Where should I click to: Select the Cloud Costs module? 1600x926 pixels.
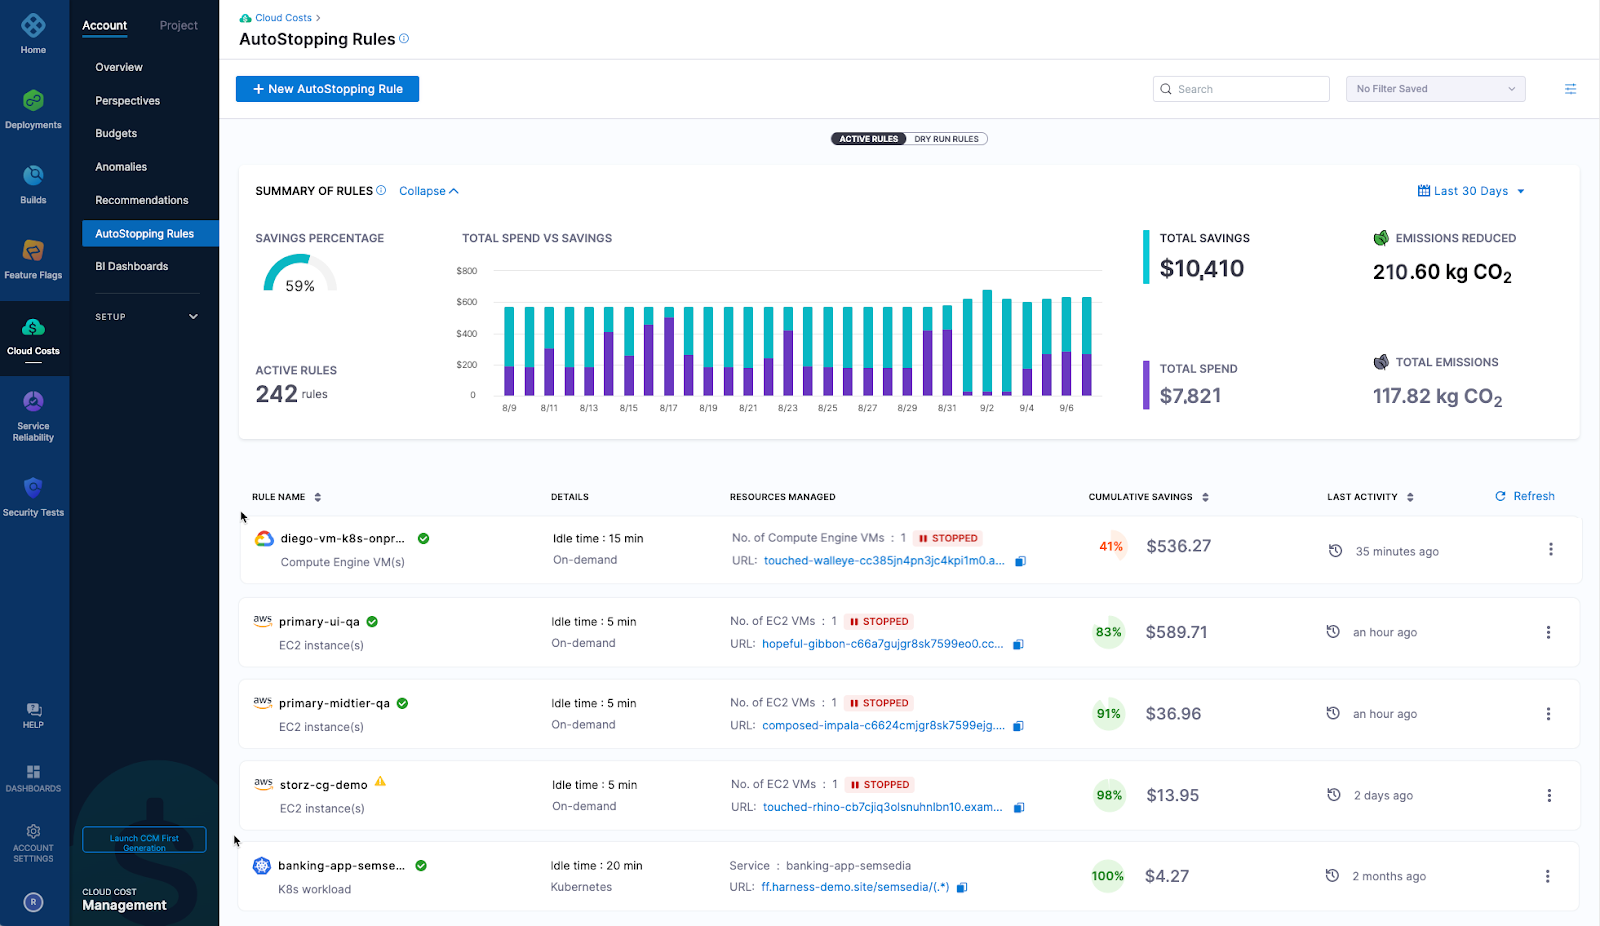point(33,337)
